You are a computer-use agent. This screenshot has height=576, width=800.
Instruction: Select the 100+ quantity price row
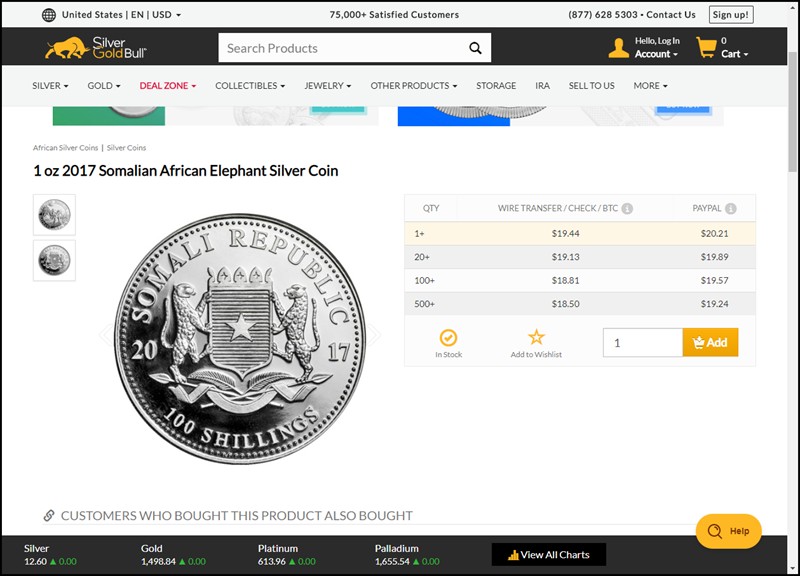[580, 281]
